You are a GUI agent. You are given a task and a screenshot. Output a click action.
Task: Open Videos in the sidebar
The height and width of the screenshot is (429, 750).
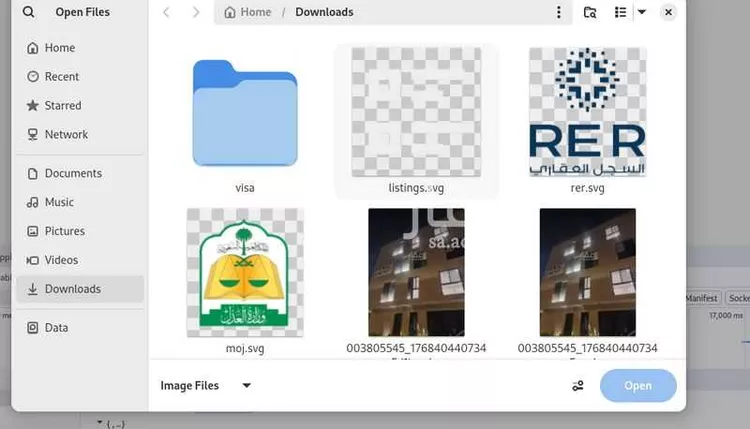pyautogui.click(x=80, y=260)
